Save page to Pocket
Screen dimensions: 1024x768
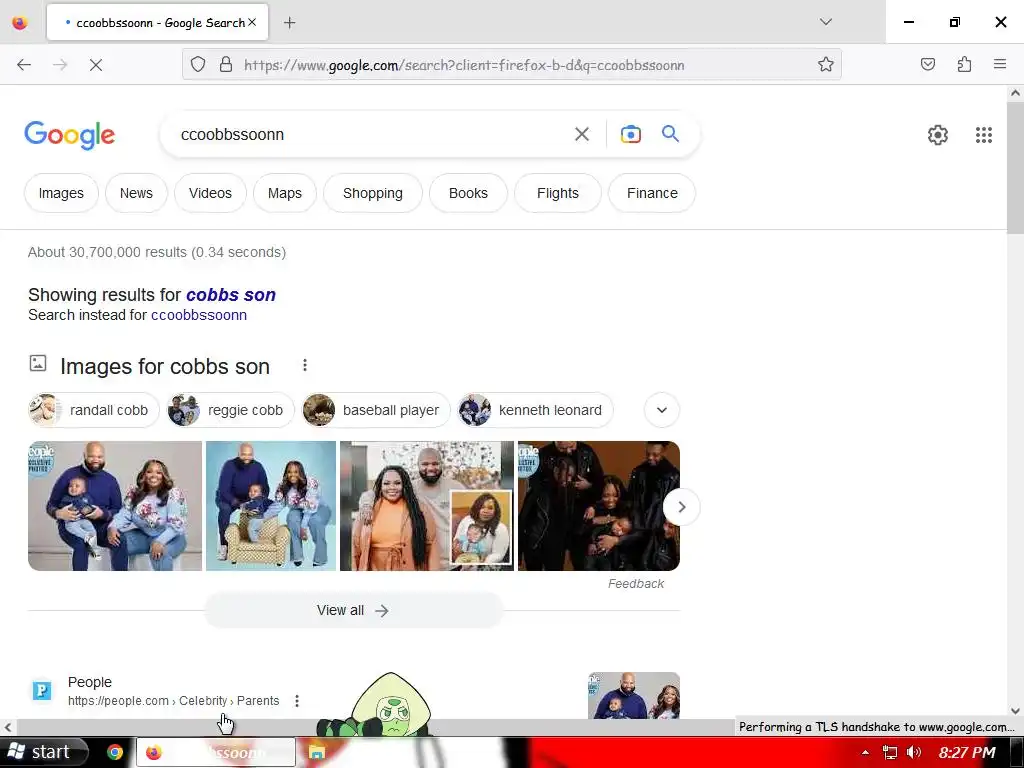[927, 64]
